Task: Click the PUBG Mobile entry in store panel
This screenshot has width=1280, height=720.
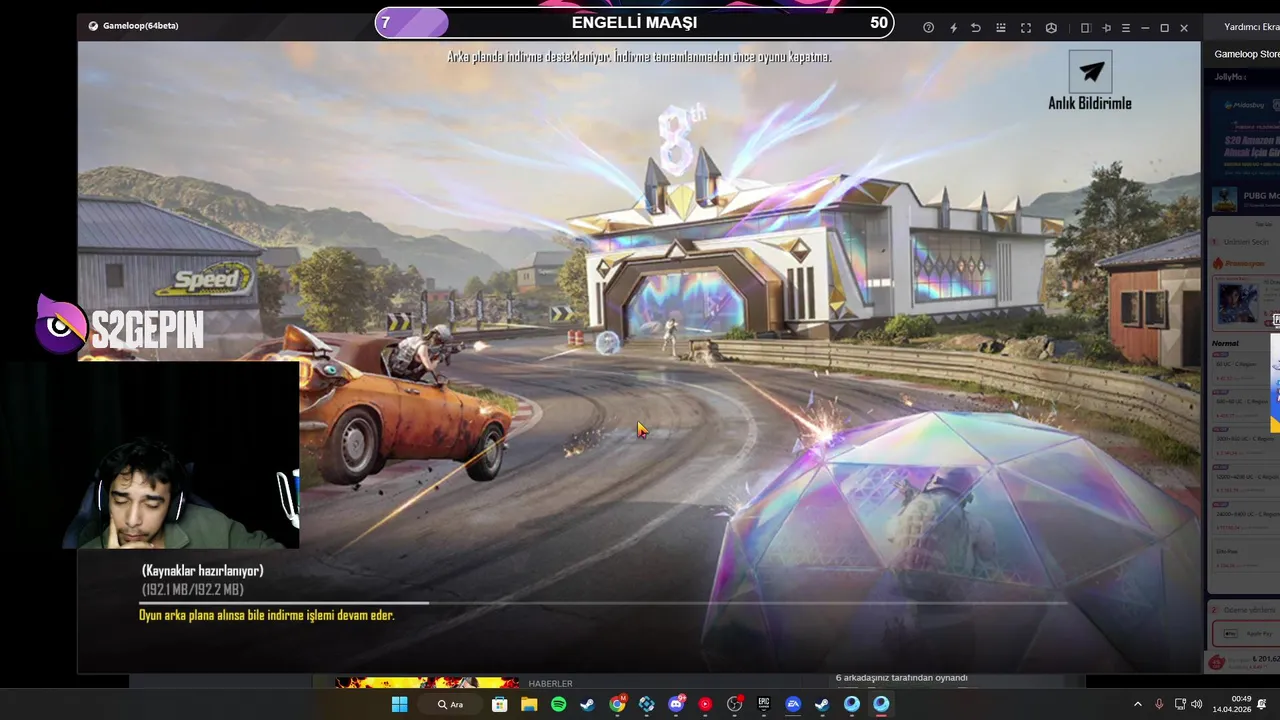Action: [1245, 198]
